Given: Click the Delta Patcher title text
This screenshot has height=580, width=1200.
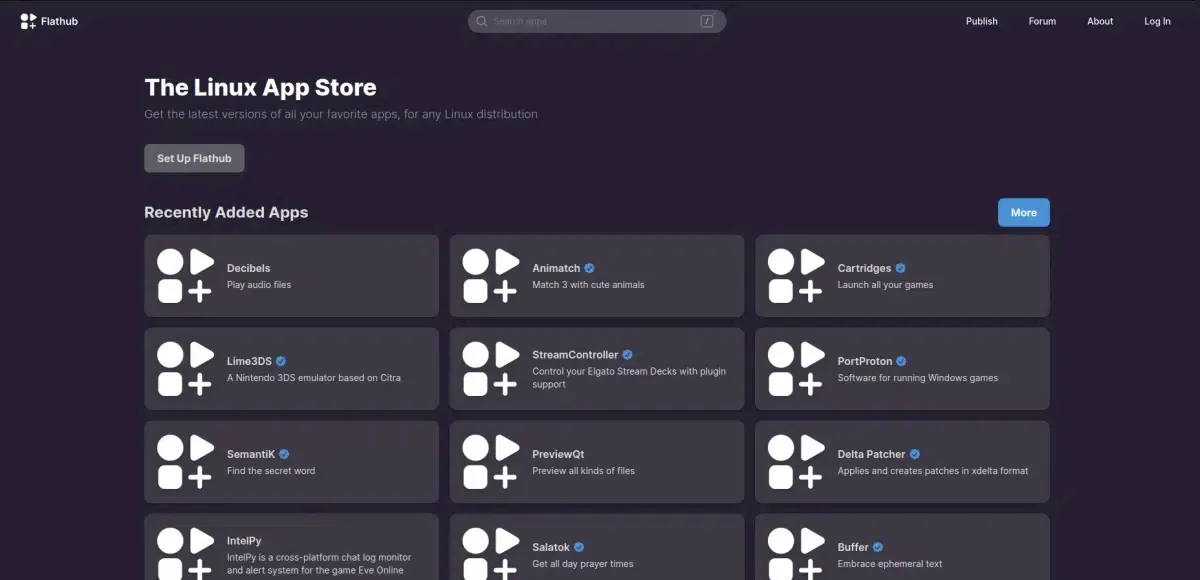Looking at the screenshot, I should 871,454.
